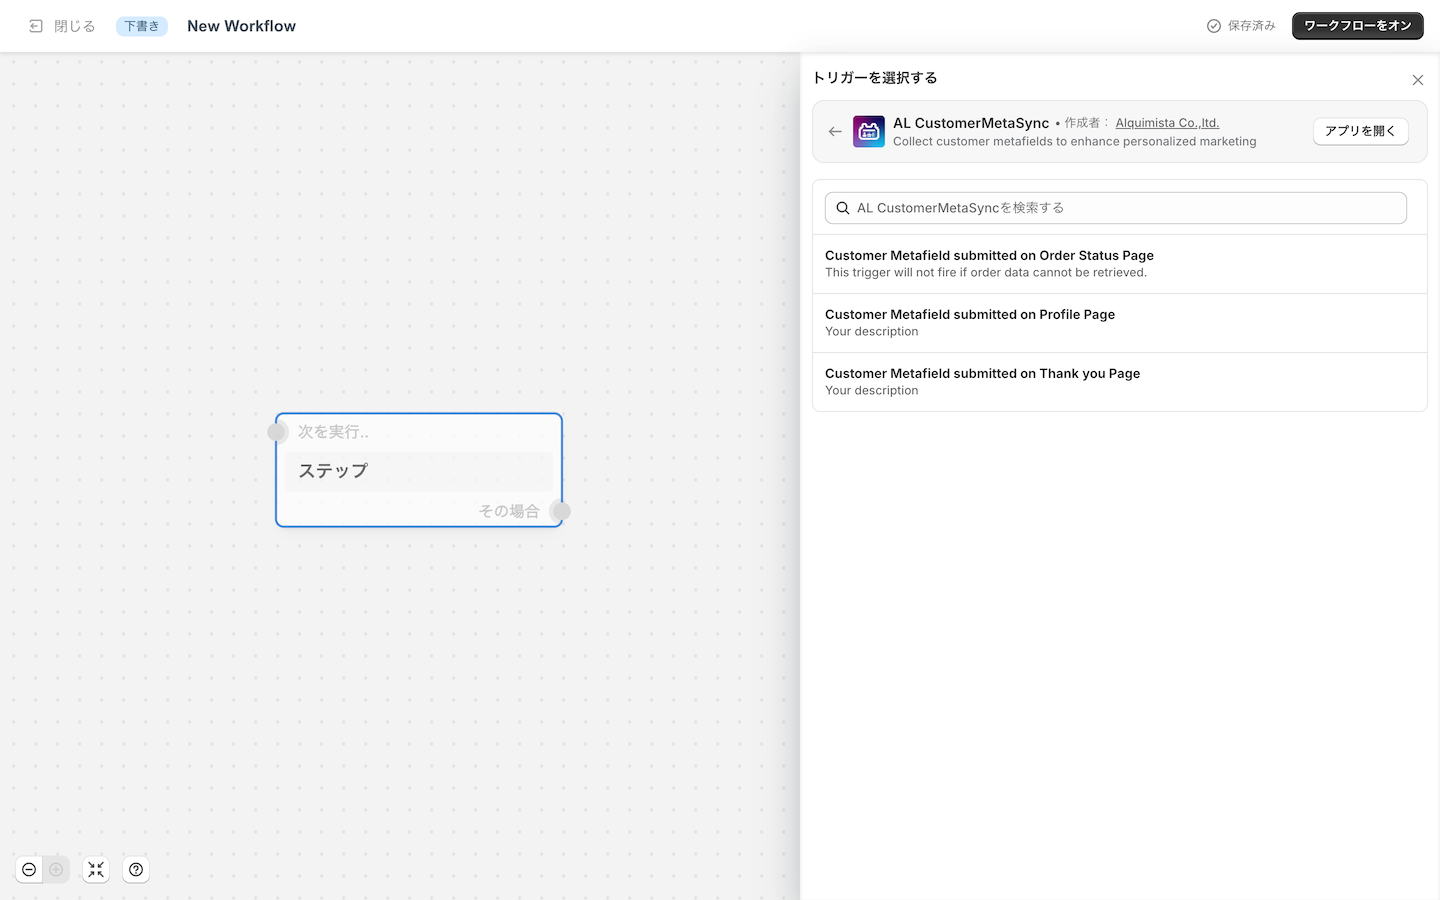Fit the workflow to view
Image resolution: width=1440 pixels, height=900 pixels.
[96, 870]
